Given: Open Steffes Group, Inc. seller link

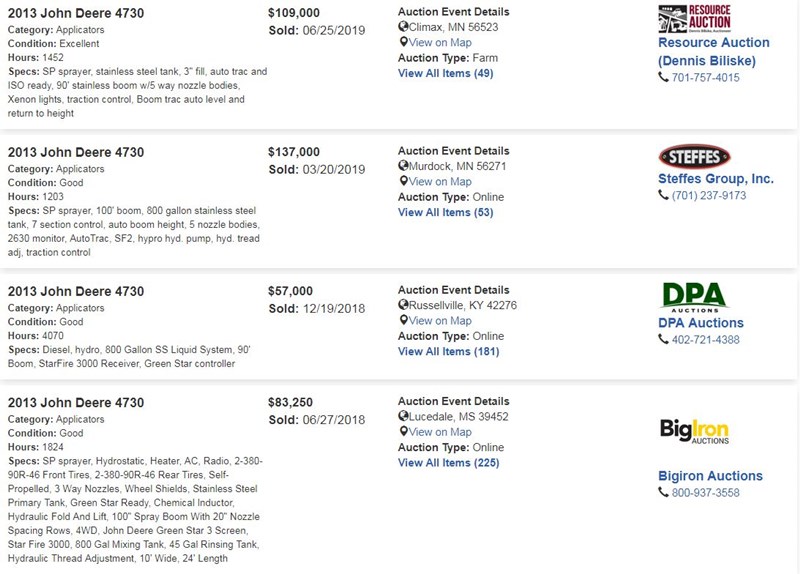Looking at the screenshot, I should [x=716, y=179].
